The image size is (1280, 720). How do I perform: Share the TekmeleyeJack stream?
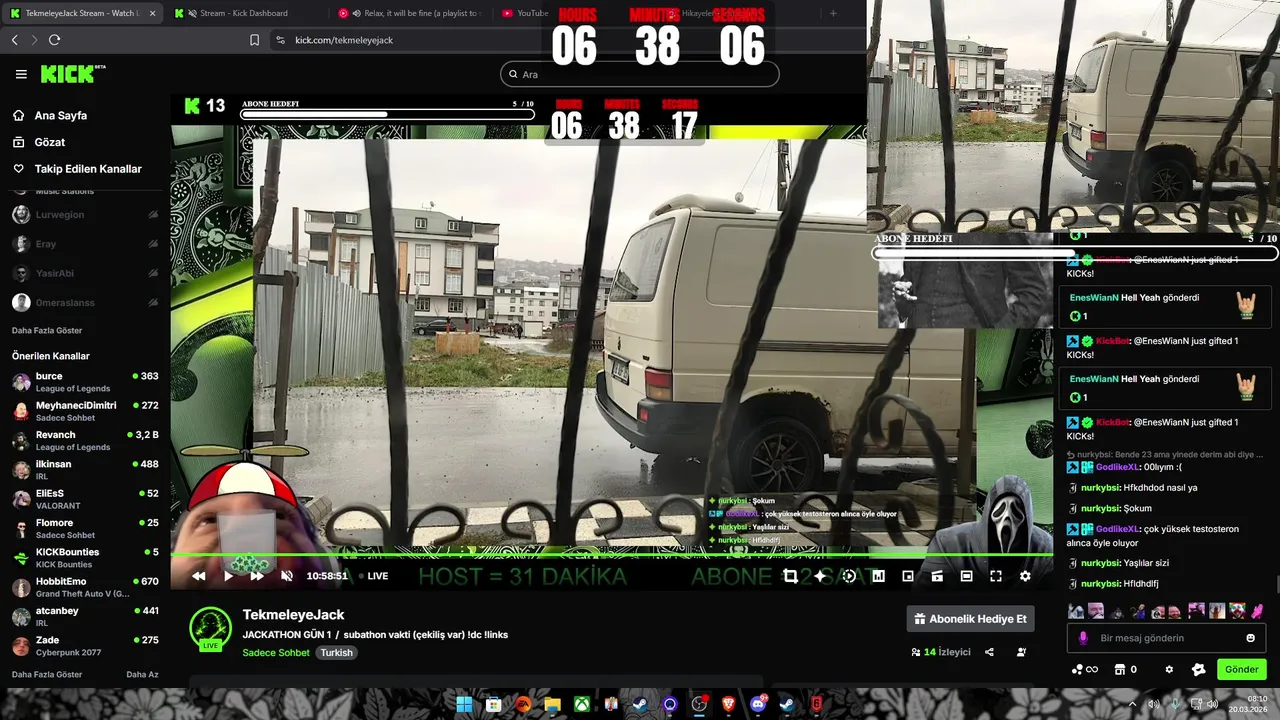(x=989, y=652)
